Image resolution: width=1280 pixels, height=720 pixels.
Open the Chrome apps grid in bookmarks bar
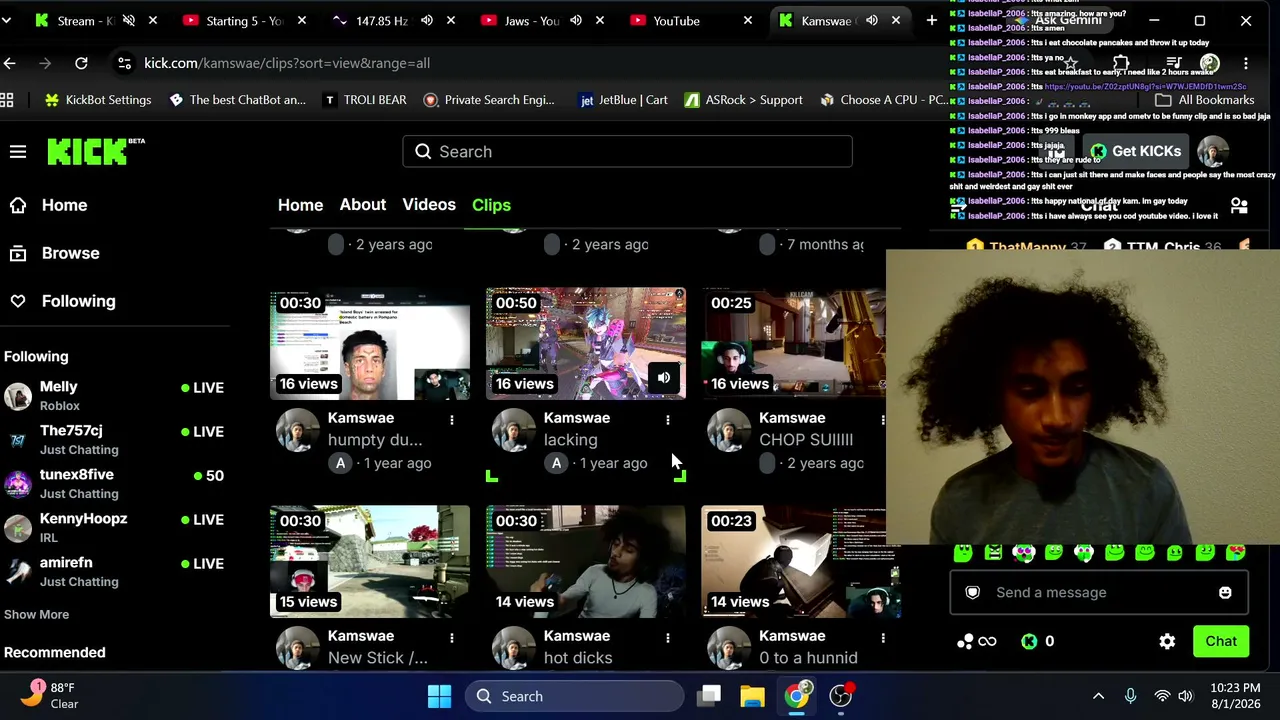(x=7, y=100)
